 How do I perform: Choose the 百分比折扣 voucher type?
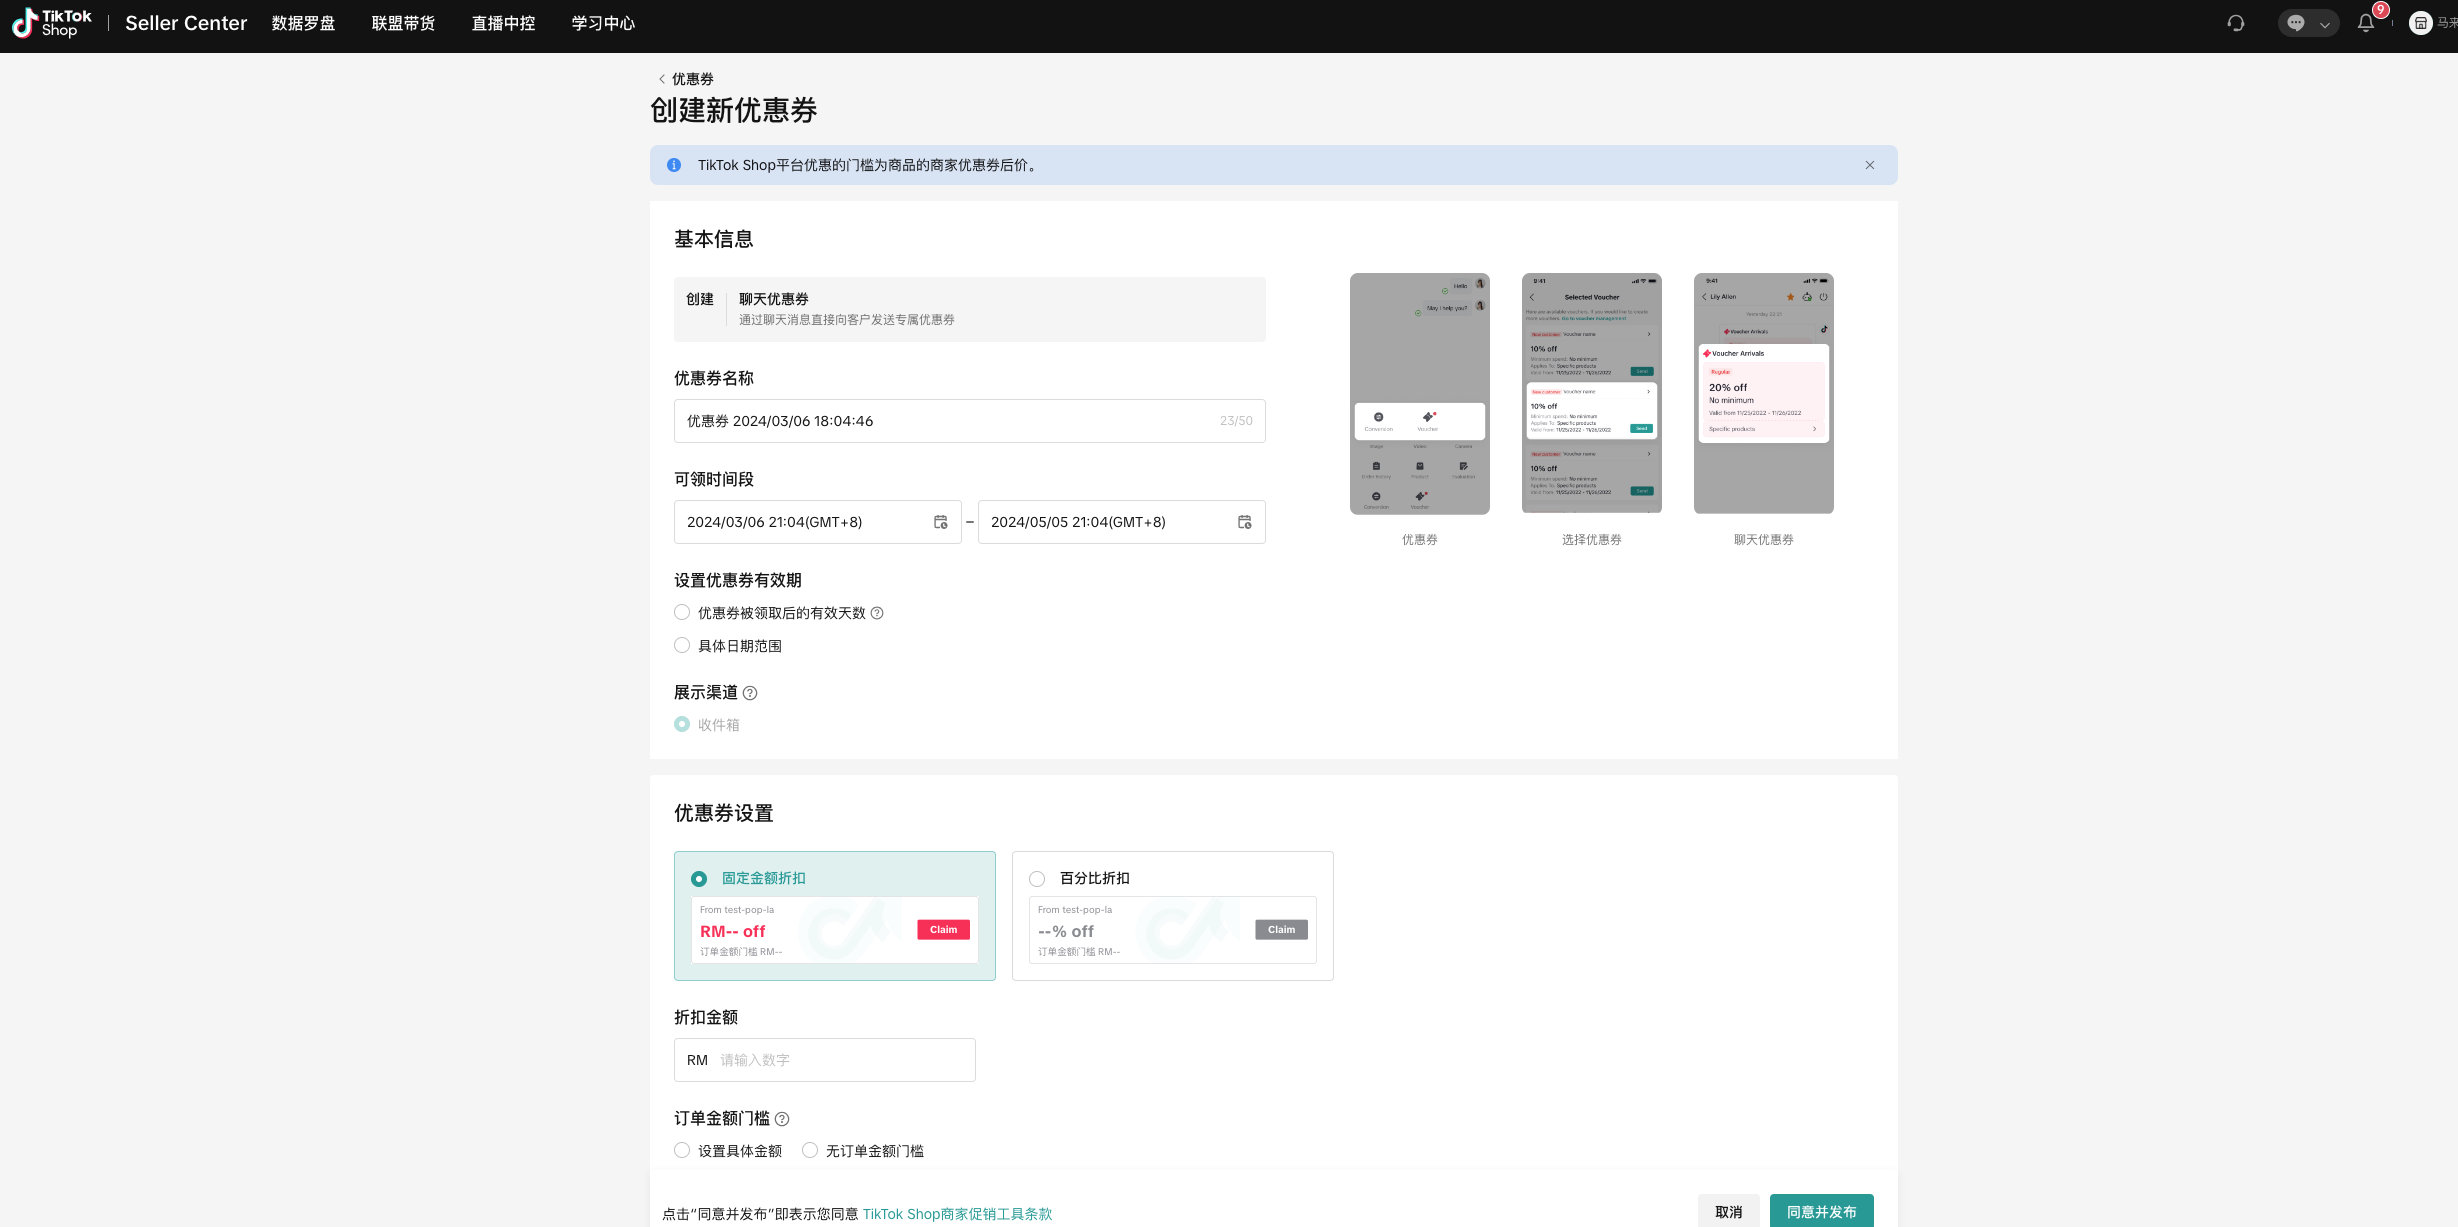(1037, 879)
